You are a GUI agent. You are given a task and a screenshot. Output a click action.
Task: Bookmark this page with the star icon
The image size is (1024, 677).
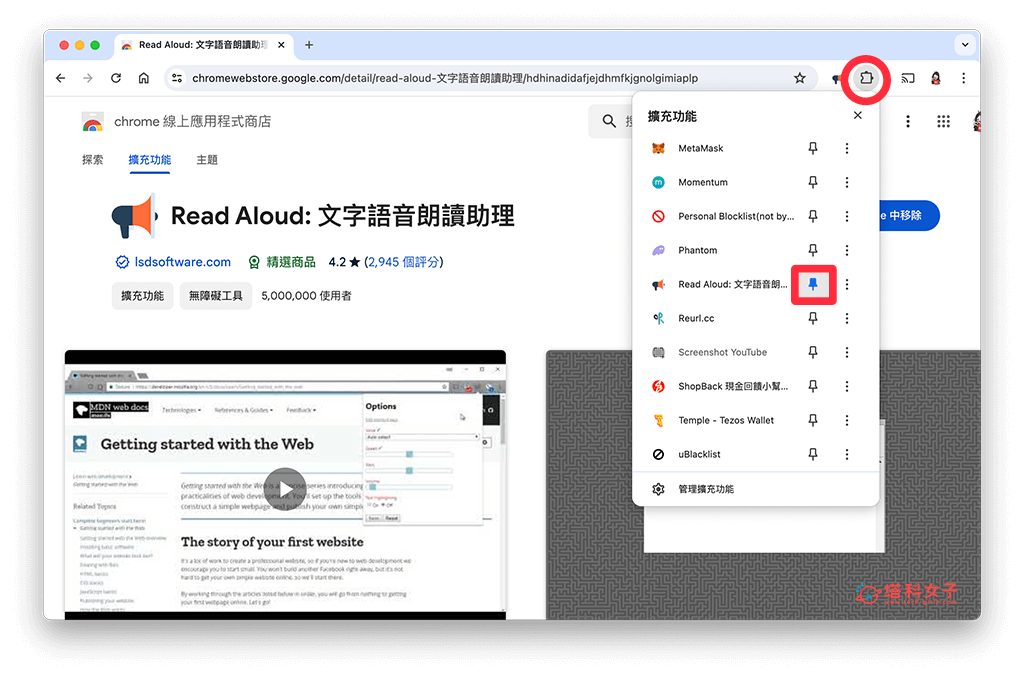[799, 78]
